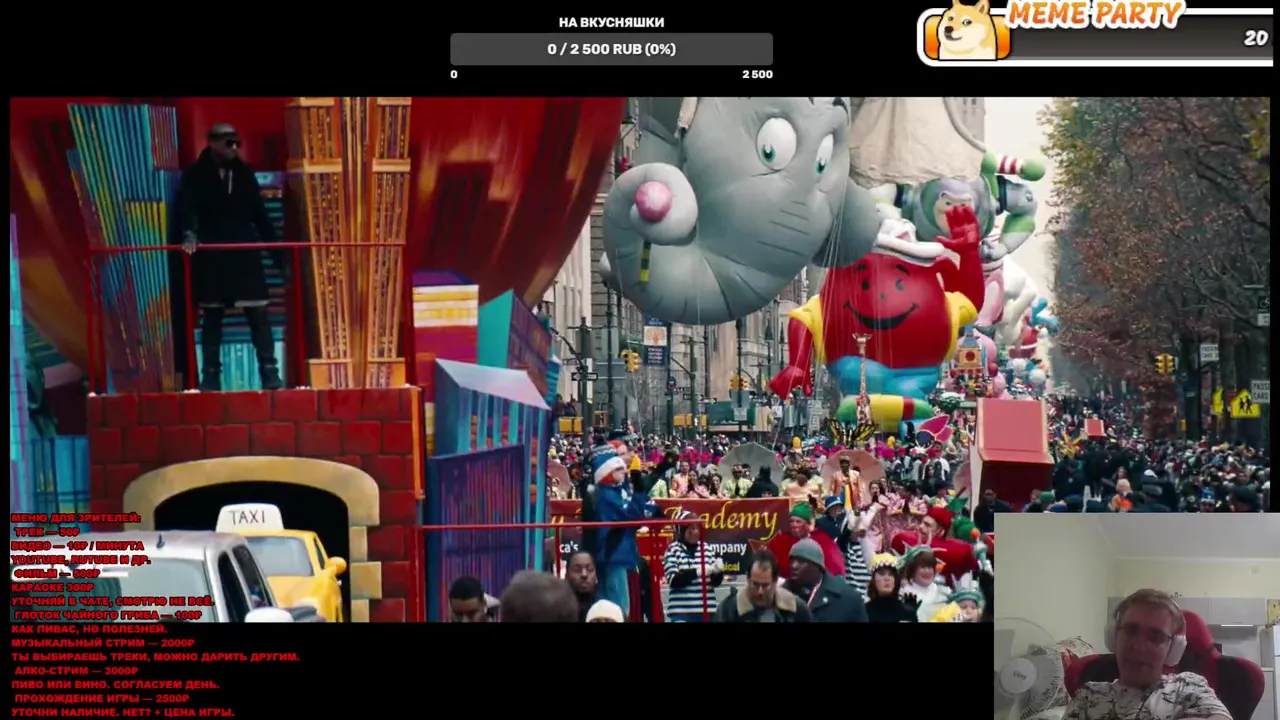Click the goal maximum label 2 500

757,74
